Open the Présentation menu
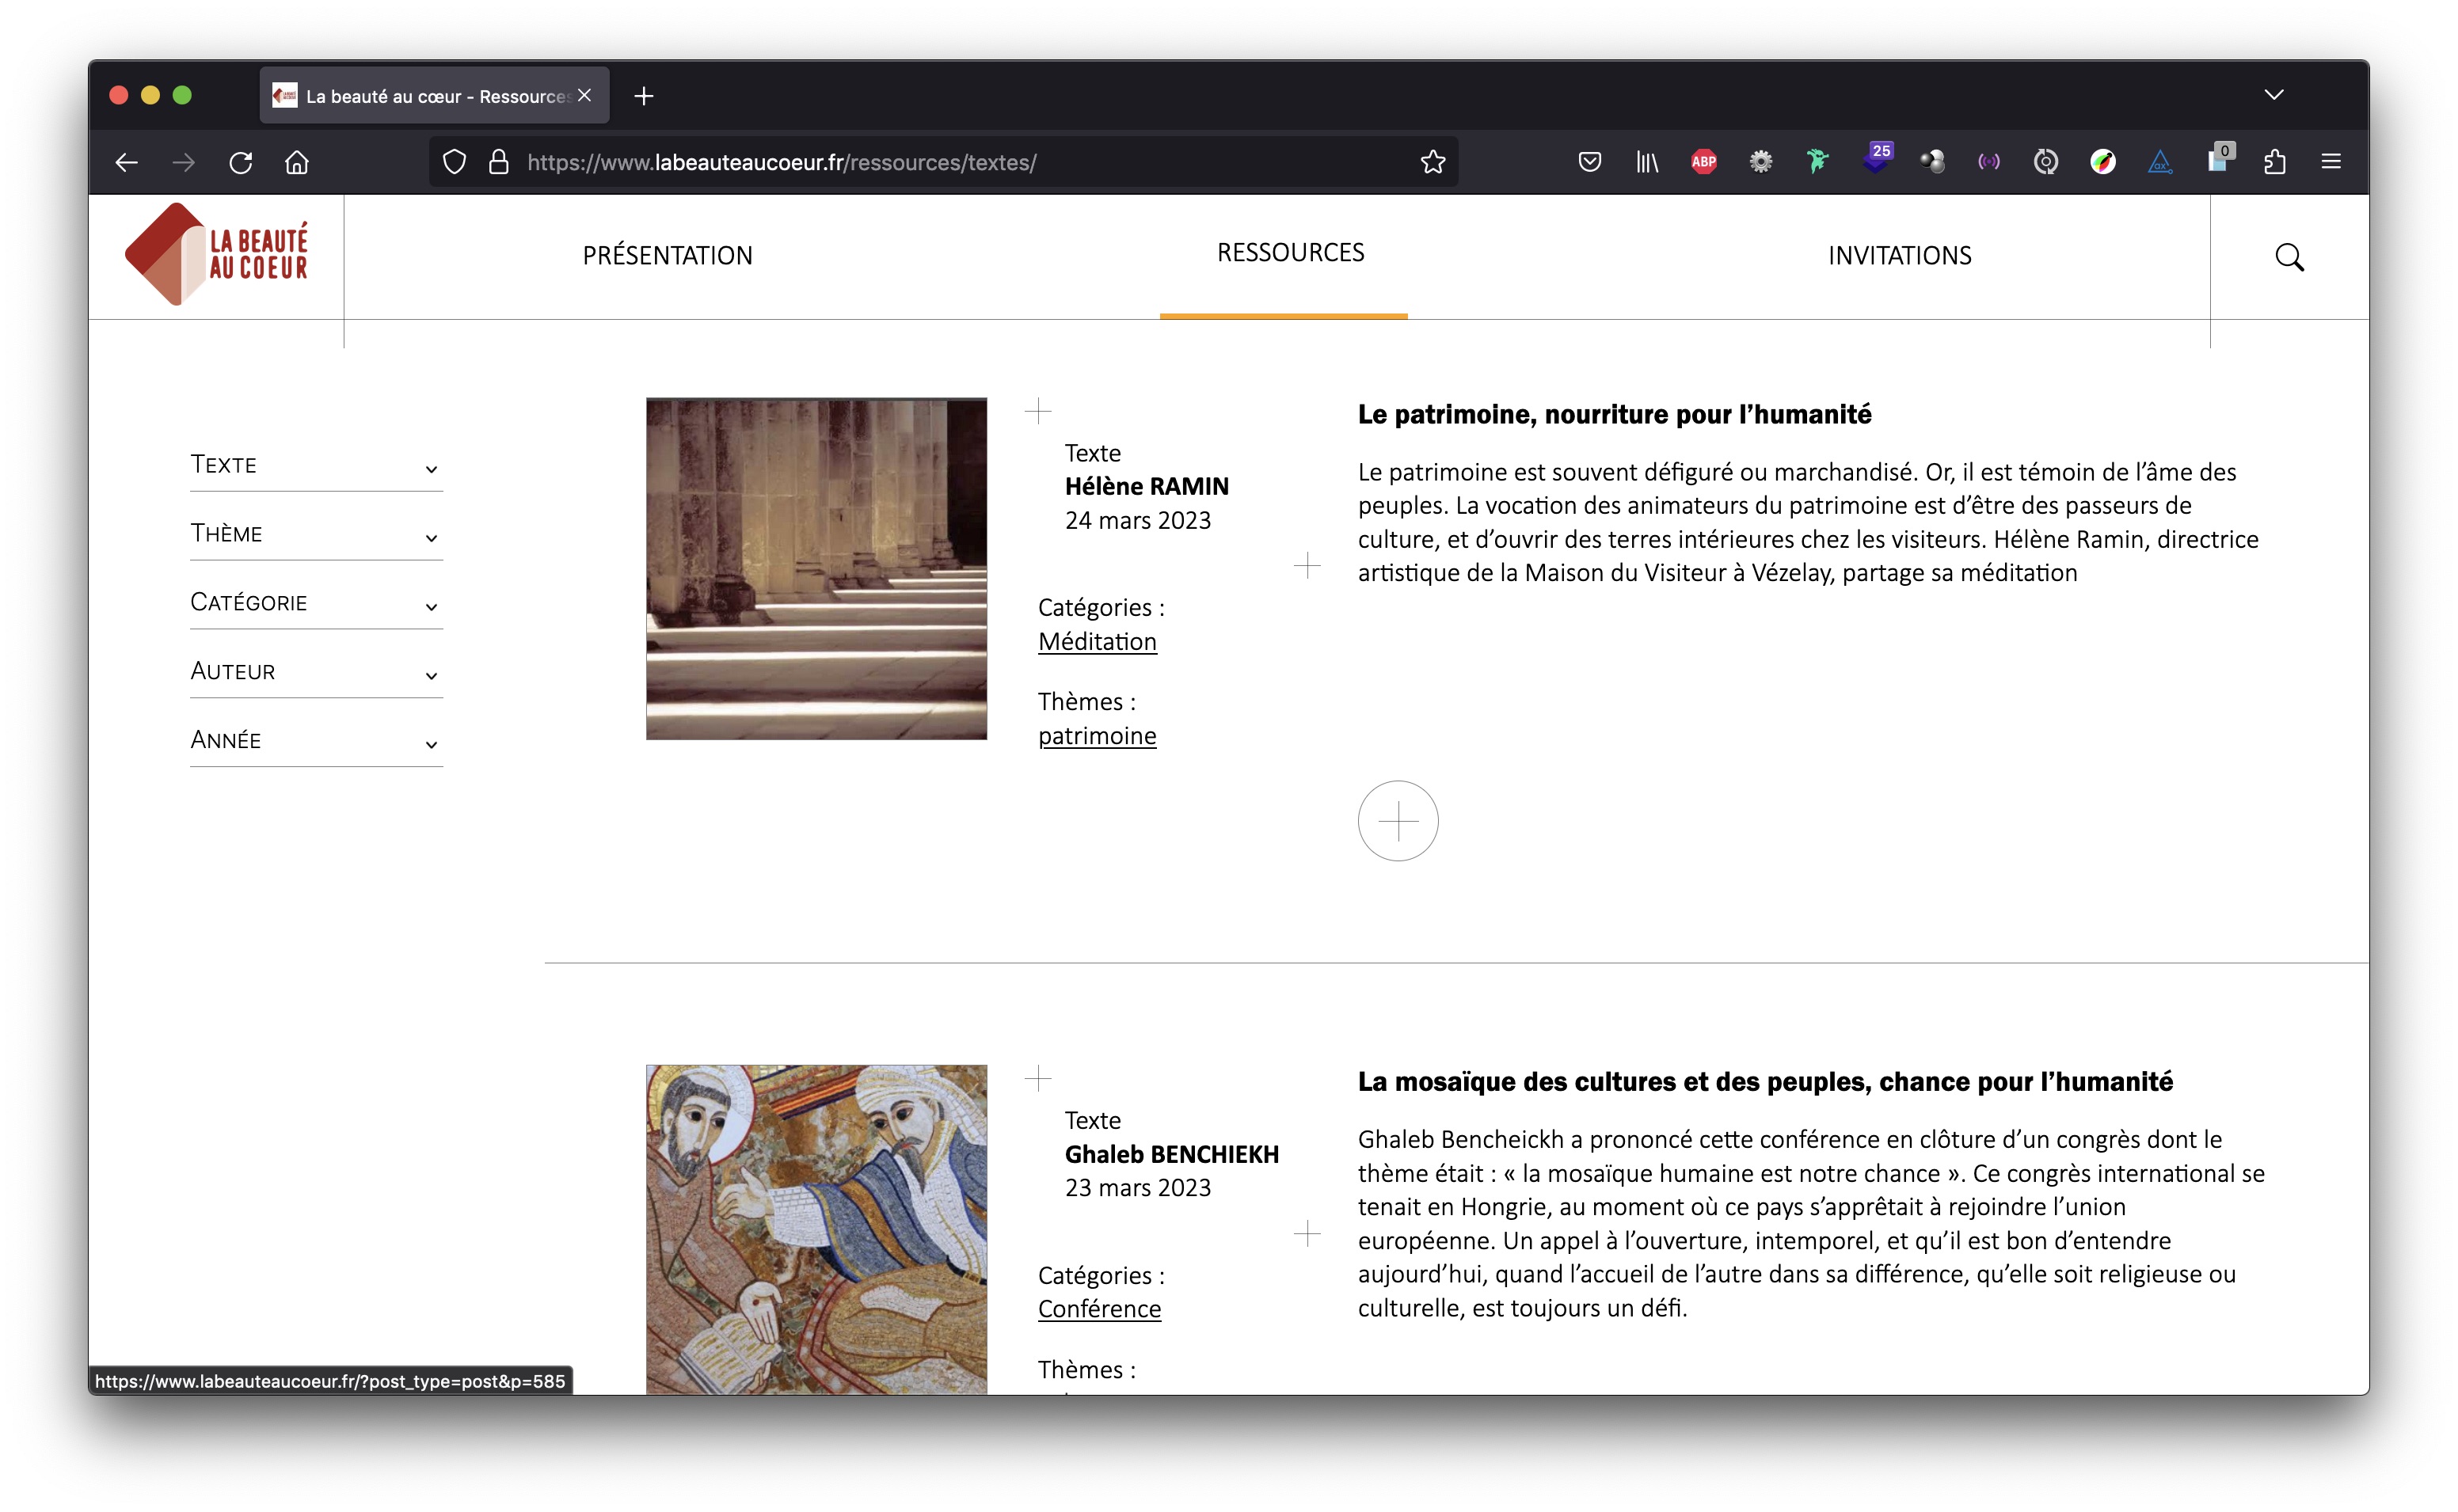This screenshot has height=1512, width=2458. click(667, 256)
